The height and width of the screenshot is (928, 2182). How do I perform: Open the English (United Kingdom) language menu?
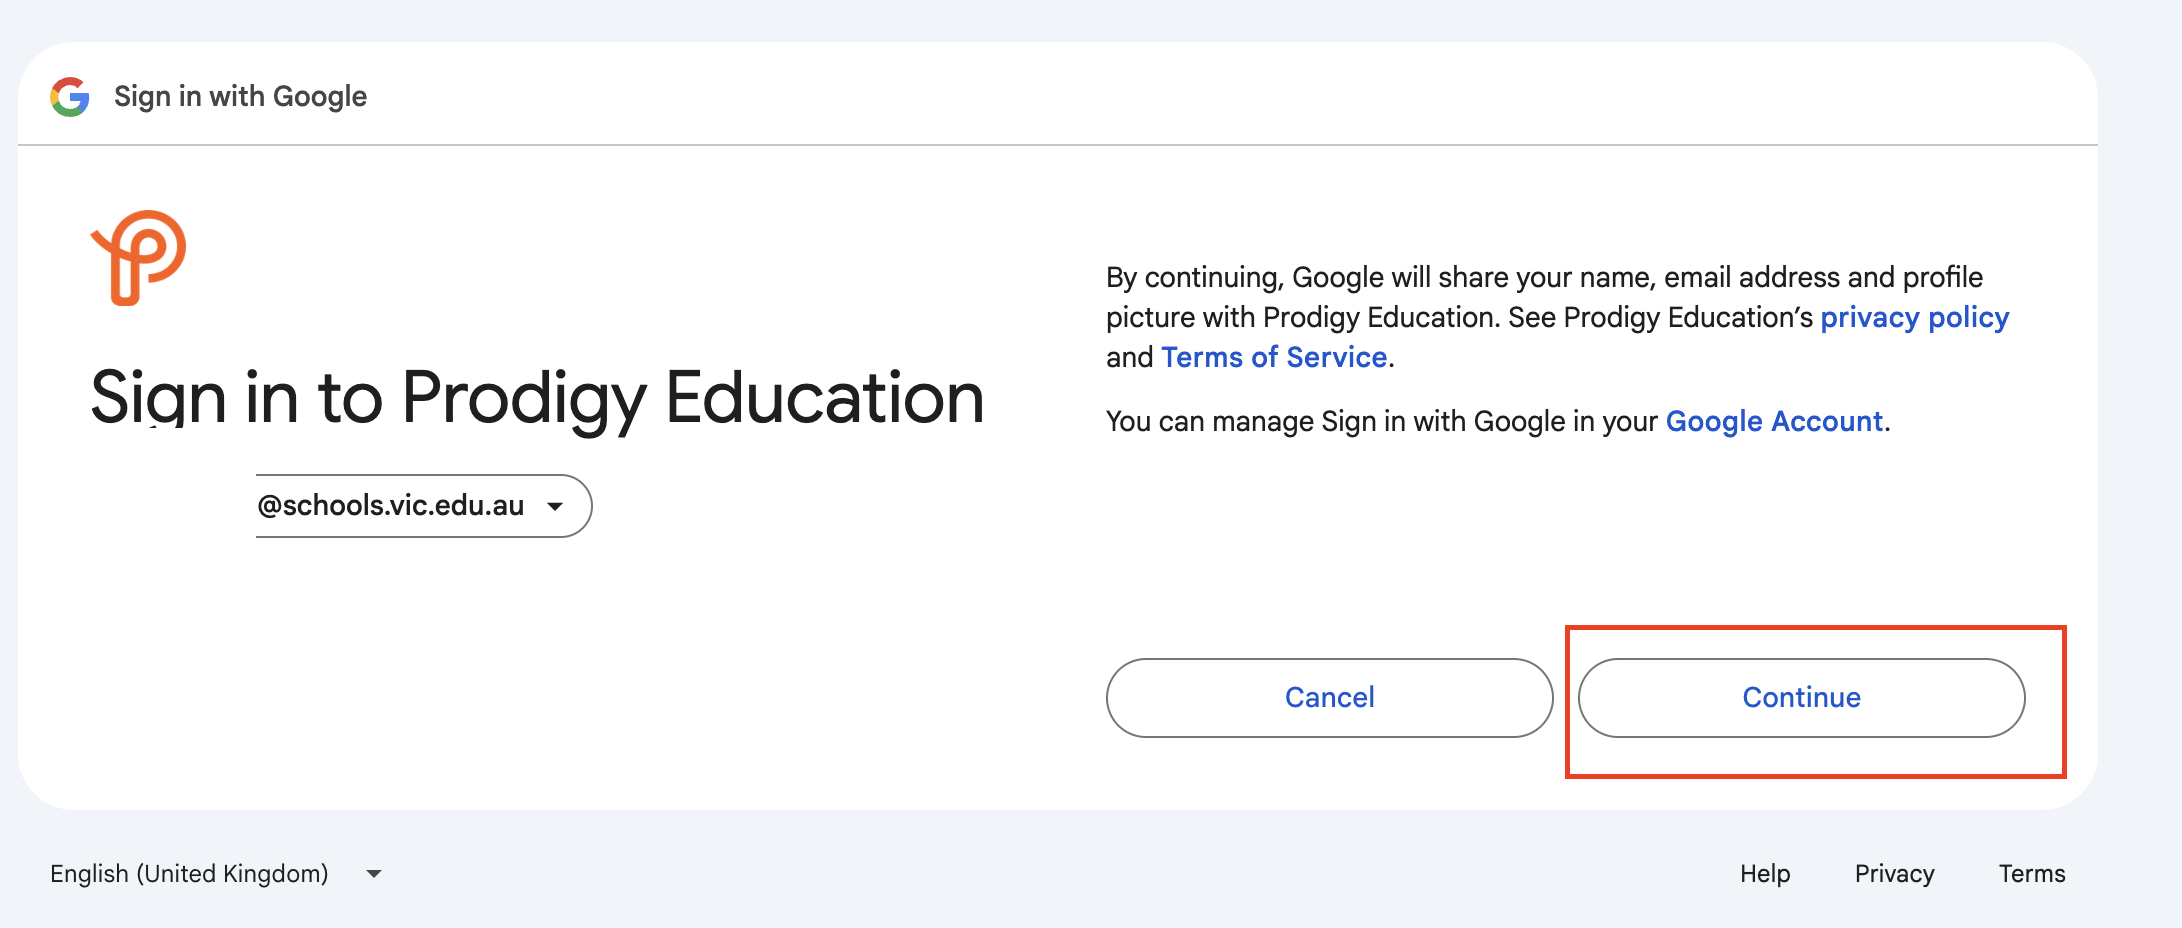(x=190, y=874)
